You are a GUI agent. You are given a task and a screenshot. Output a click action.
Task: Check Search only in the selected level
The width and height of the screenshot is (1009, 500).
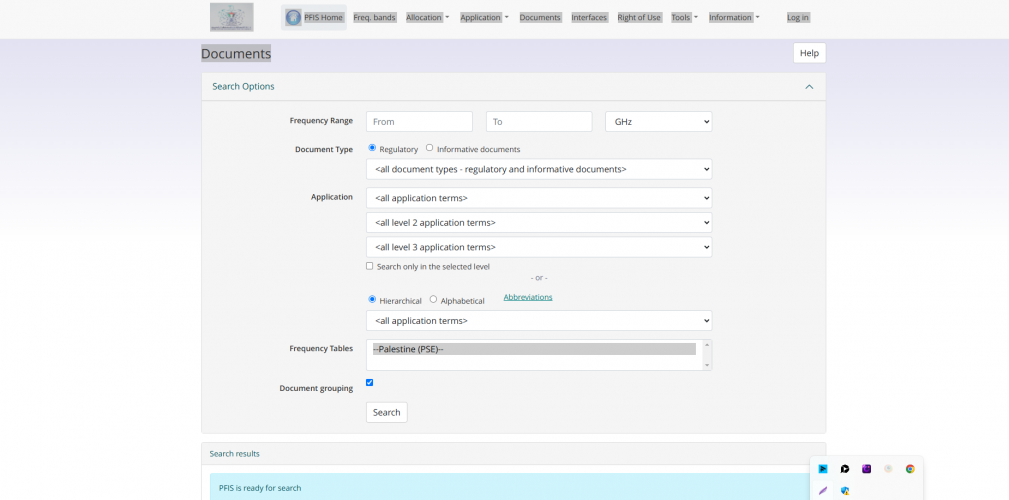click(x=369, y=266)
